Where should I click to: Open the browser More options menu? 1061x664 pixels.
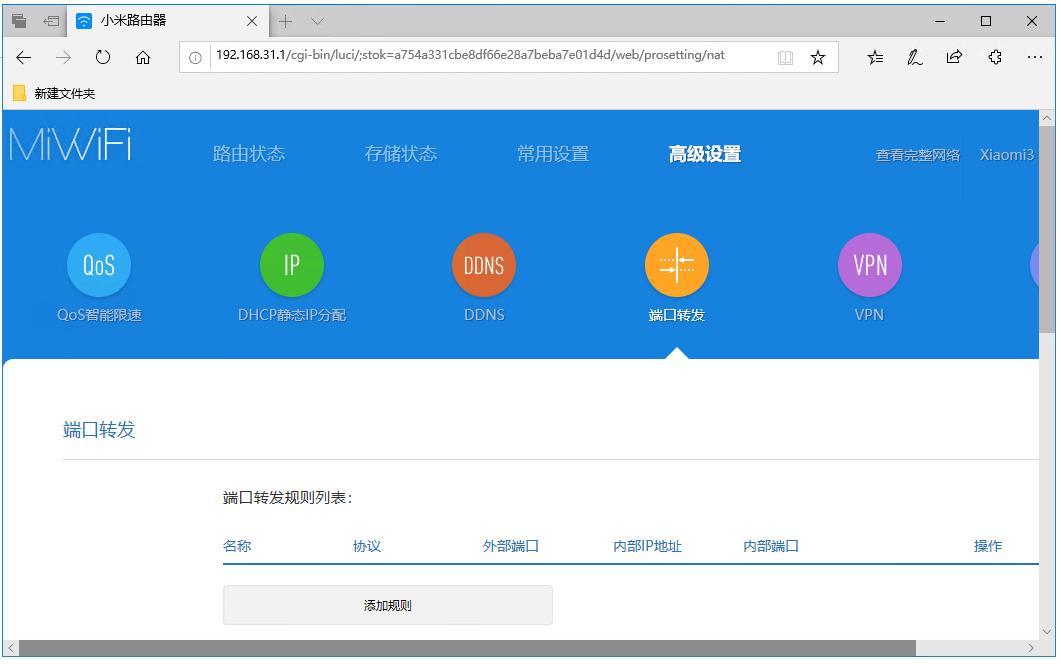[x=1035, y=57]
